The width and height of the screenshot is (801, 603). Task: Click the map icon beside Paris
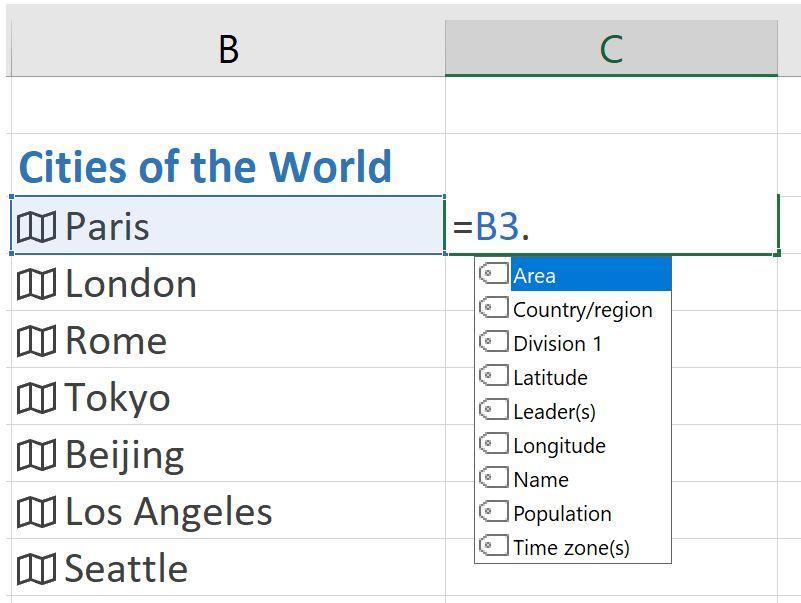click(36, 227)
